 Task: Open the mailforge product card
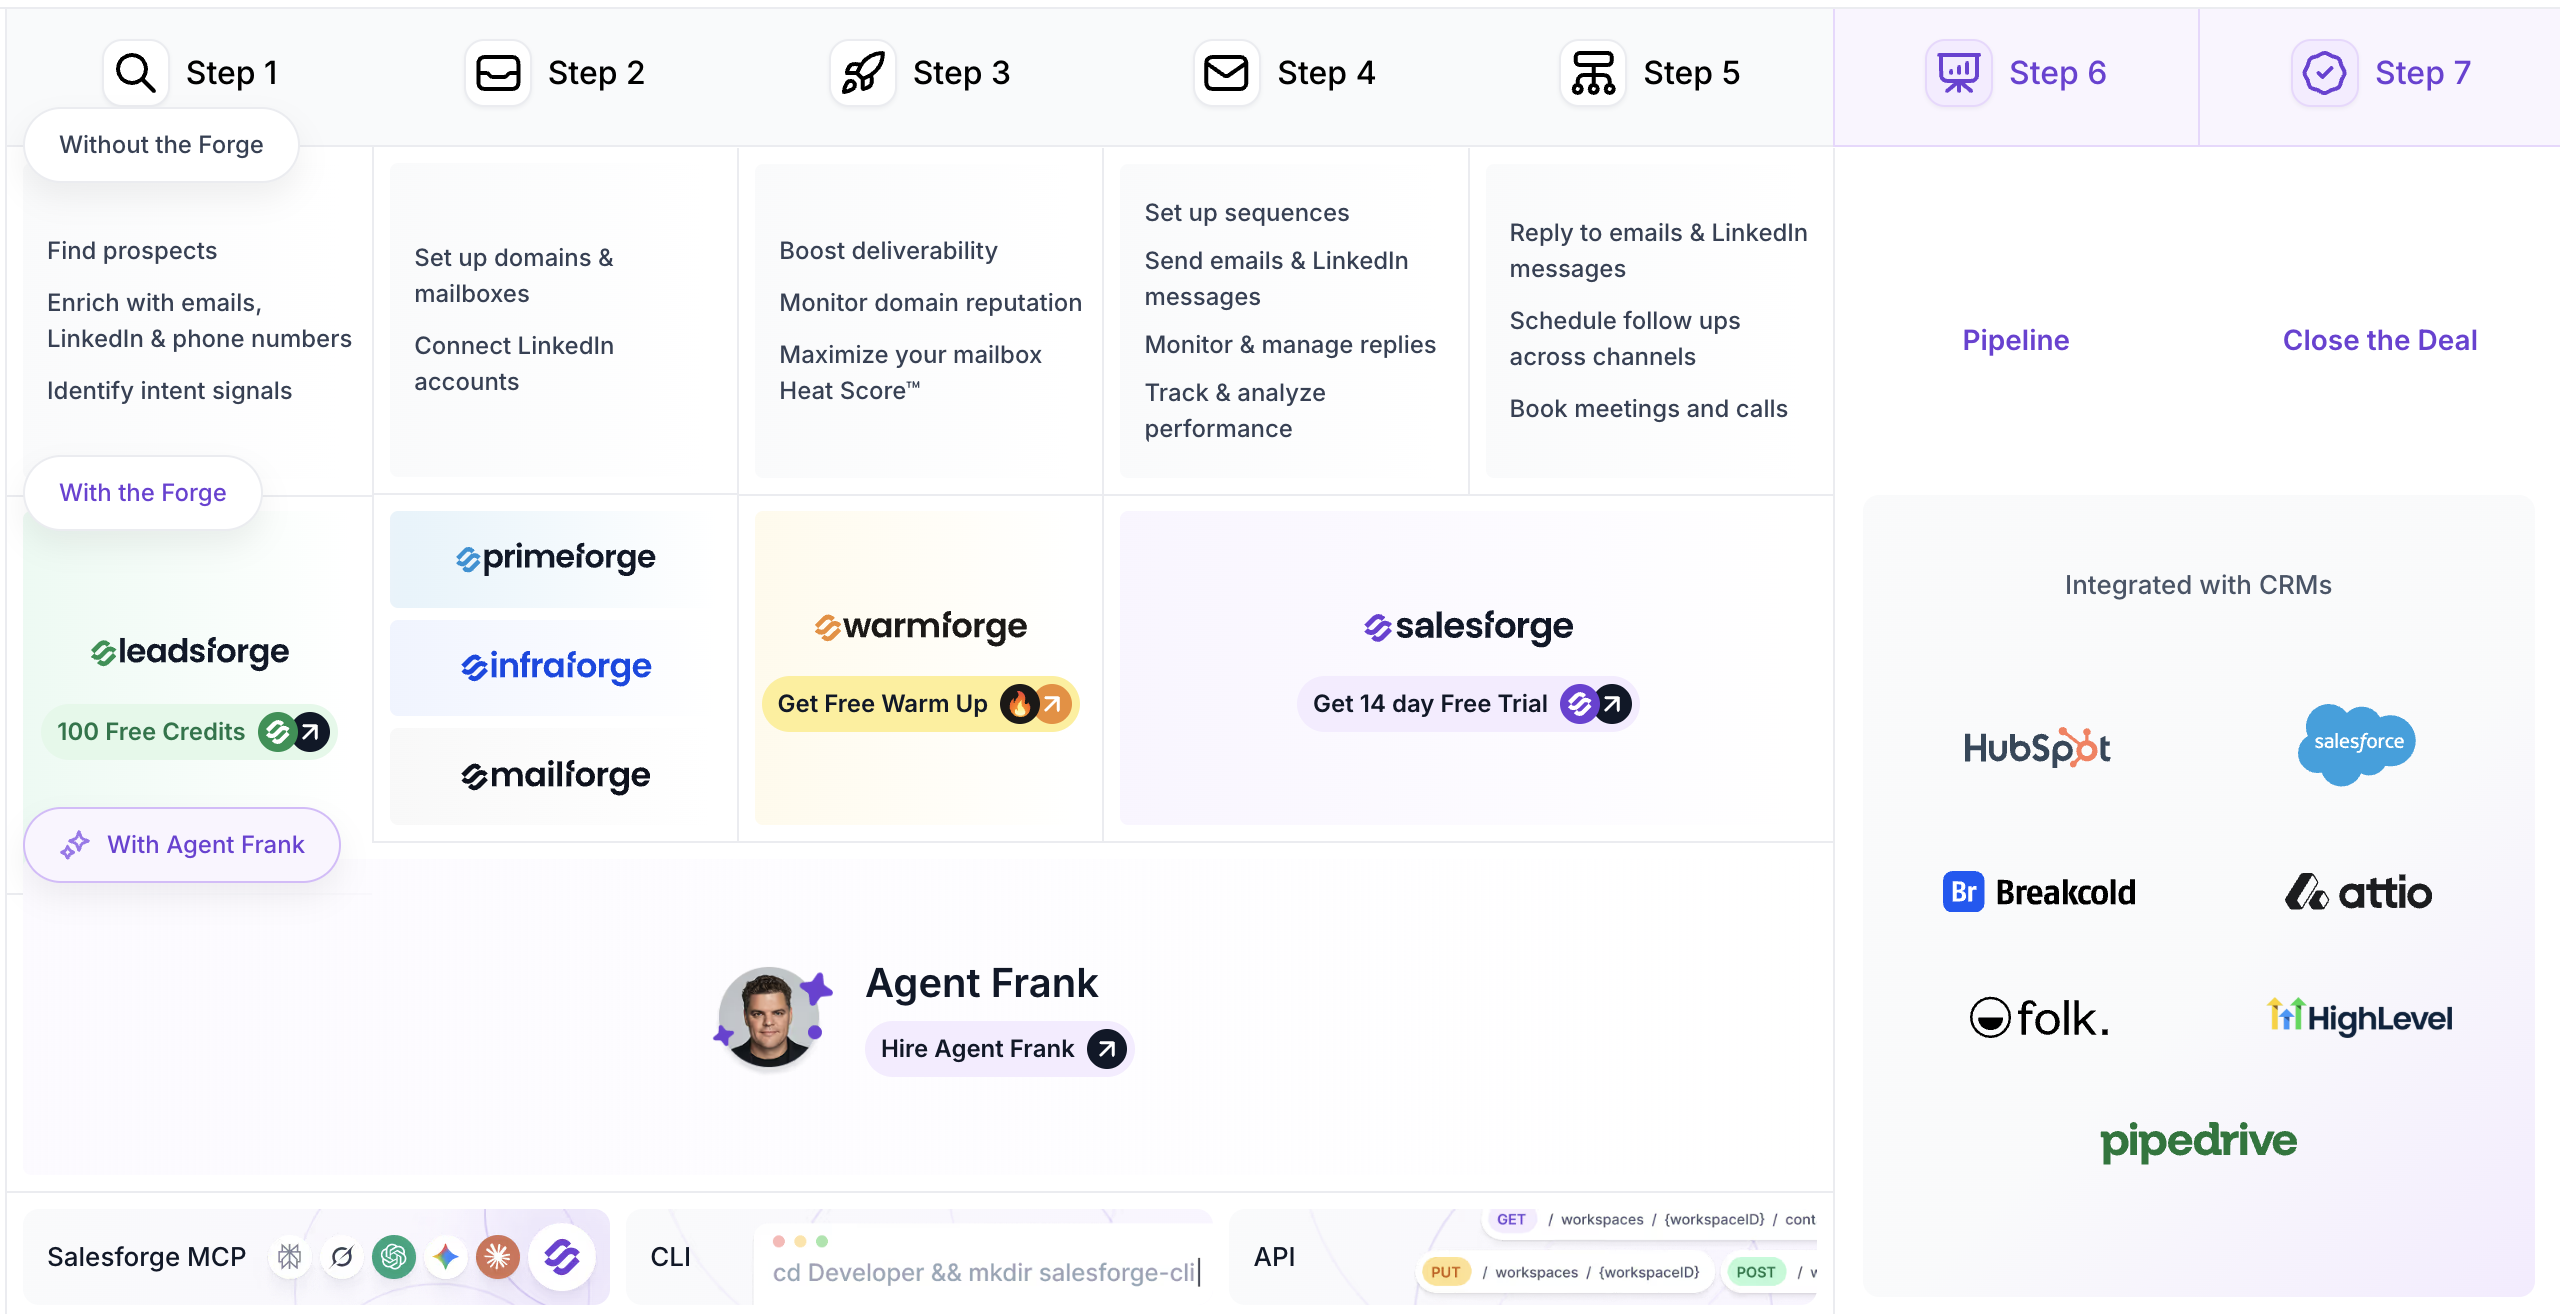pyautogui.click(x=556, y=776)
